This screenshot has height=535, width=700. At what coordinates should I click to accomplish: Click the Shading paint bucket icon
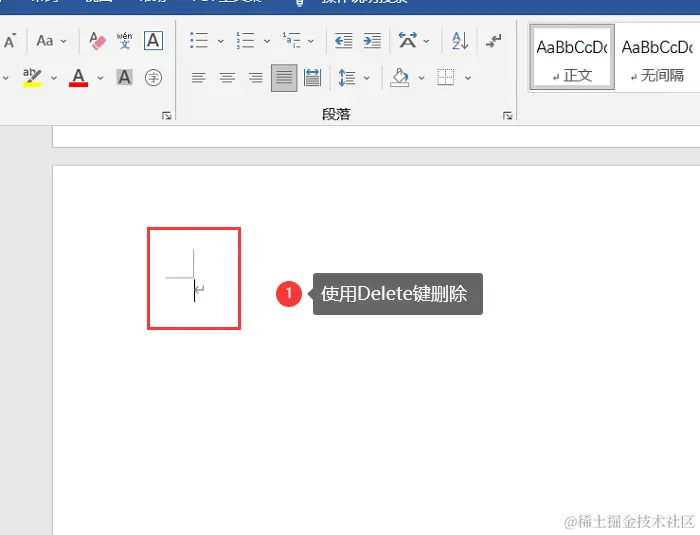point(400,78)
